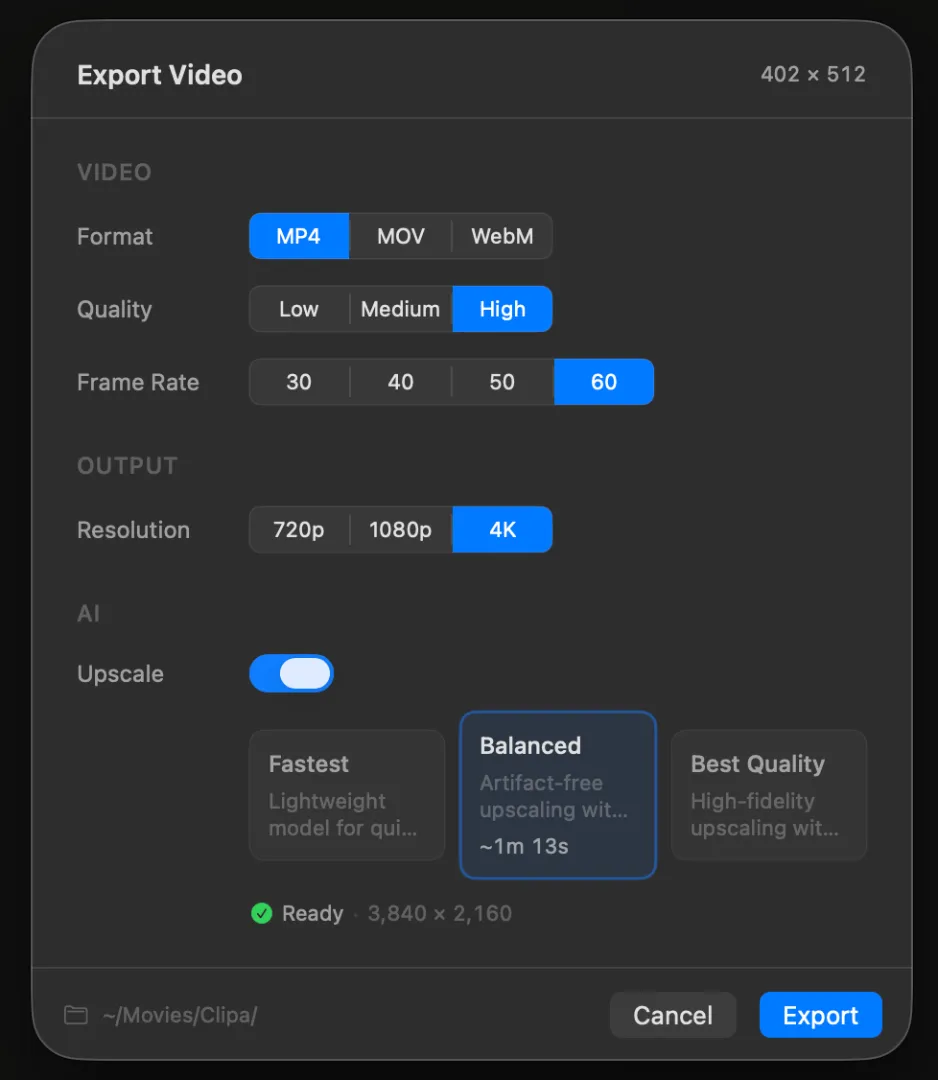This screenshot has height=1080, width=938.
Task: Select High quality option
Action: pyautogui.click(x=502, y=309)
